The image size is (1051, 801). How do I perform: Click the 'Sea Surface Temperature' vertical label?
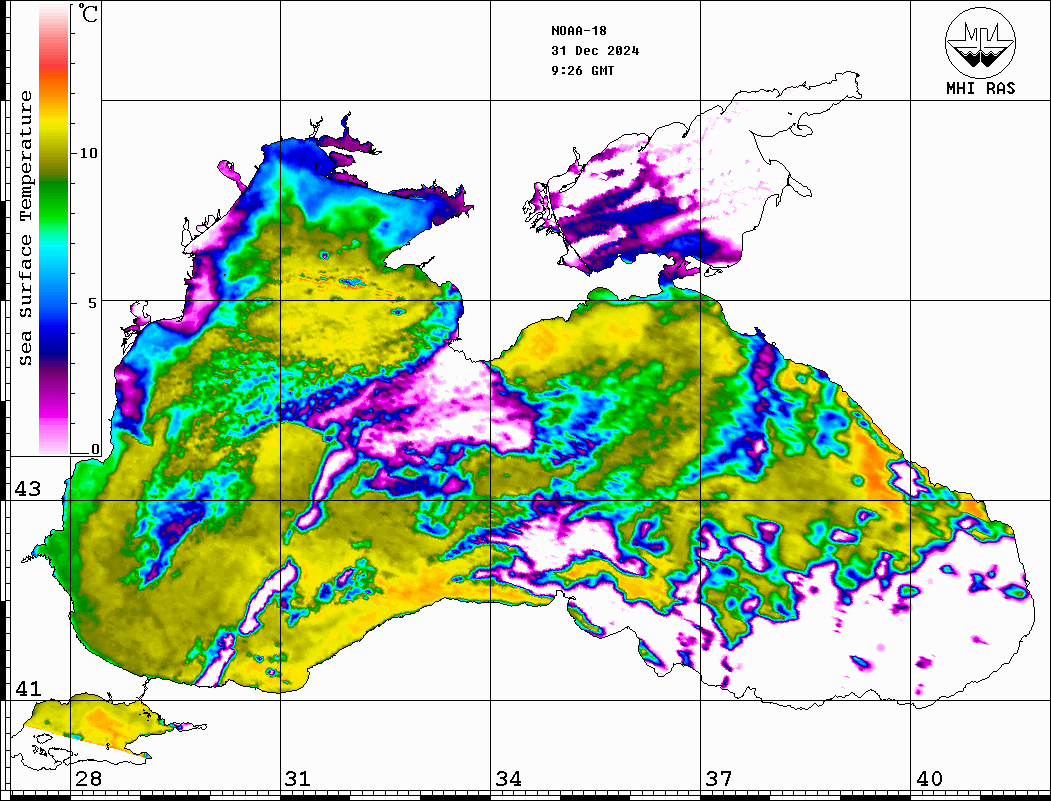[25, 228]
